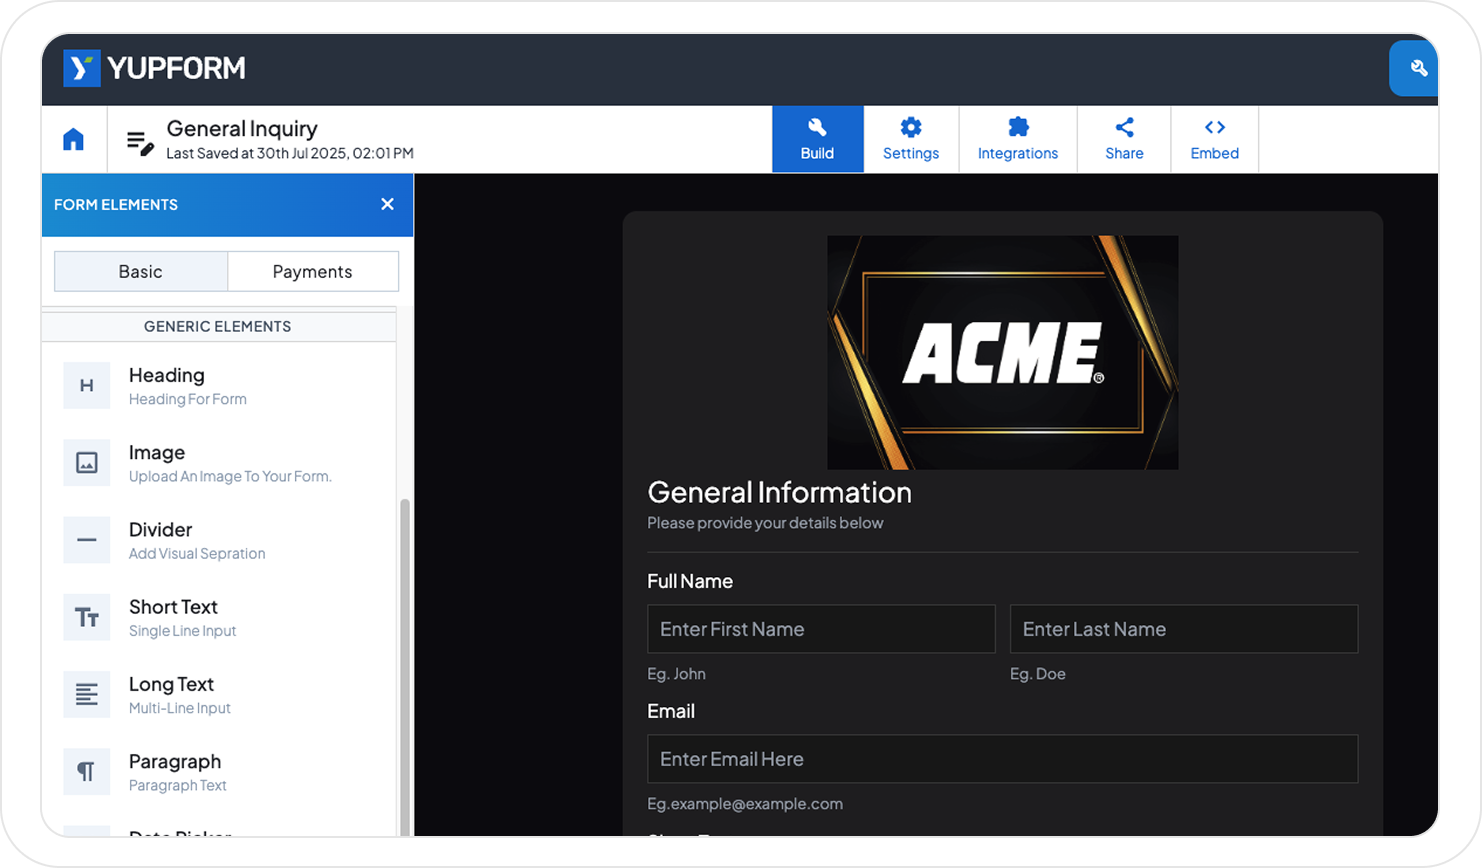The width and height of the screenshot is (1482, 868).
Task: Click the General Information heading
Action: click(779, 492)
